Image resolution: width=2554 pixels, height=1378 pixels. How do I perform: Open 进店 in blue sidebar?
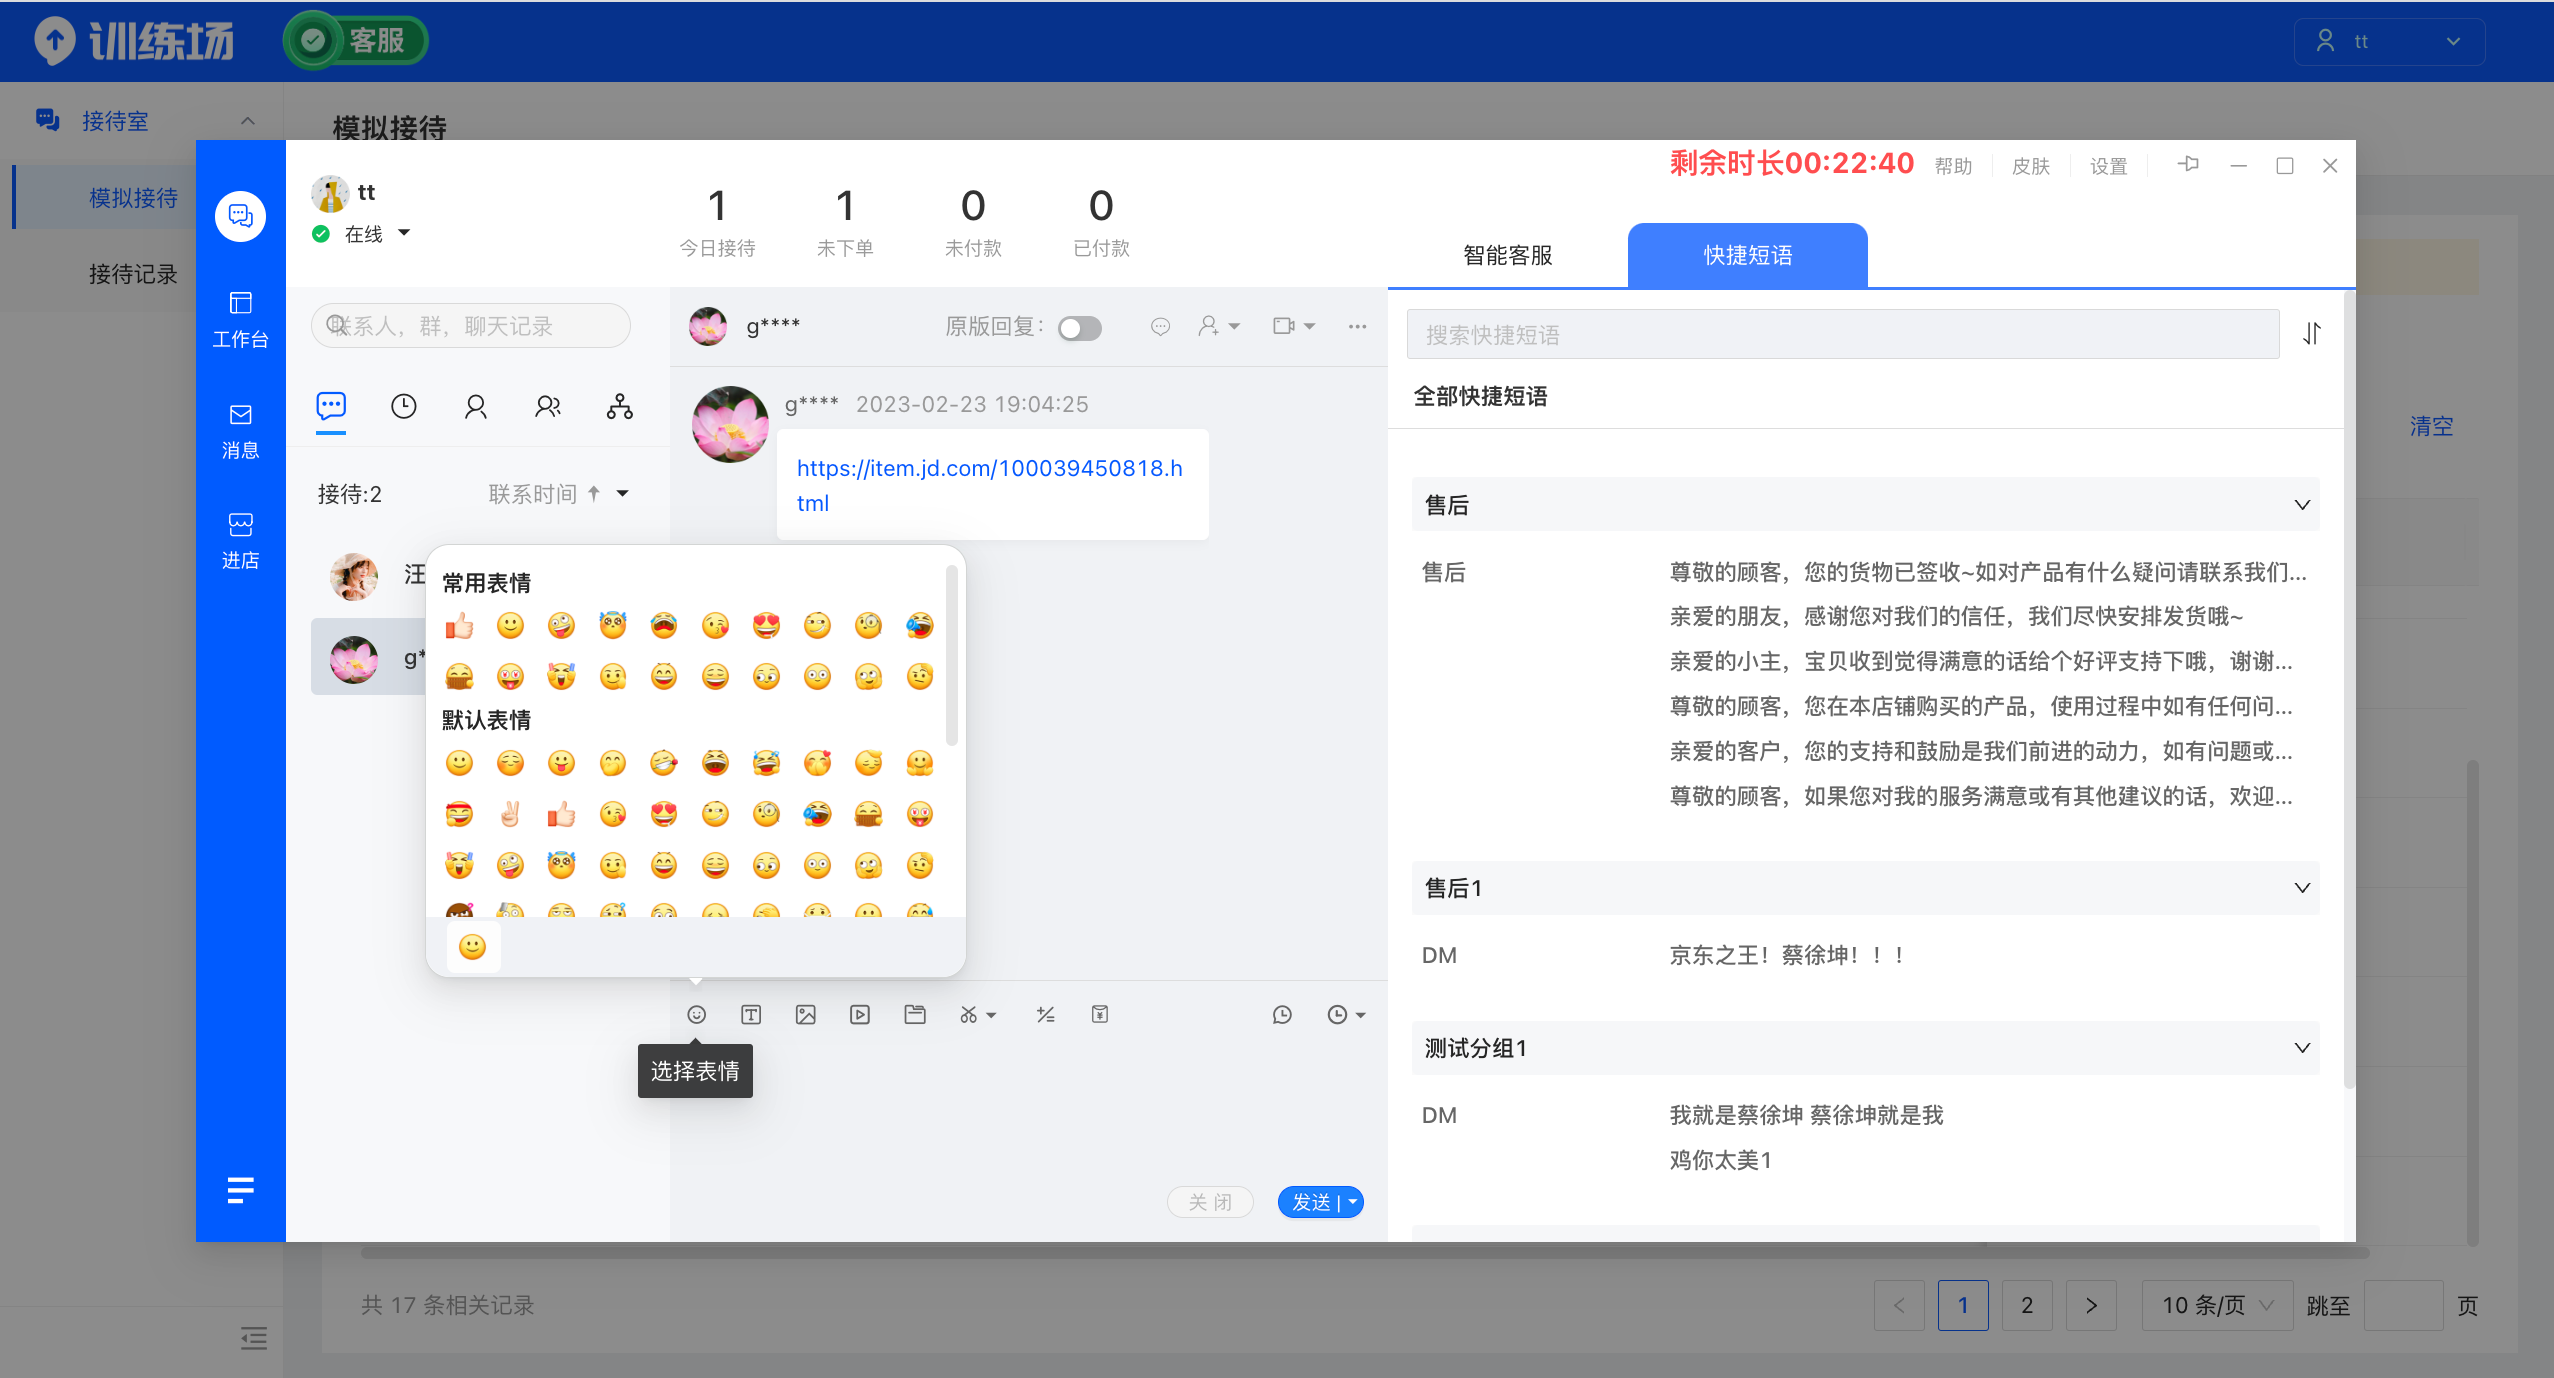[x=241, y=541]
